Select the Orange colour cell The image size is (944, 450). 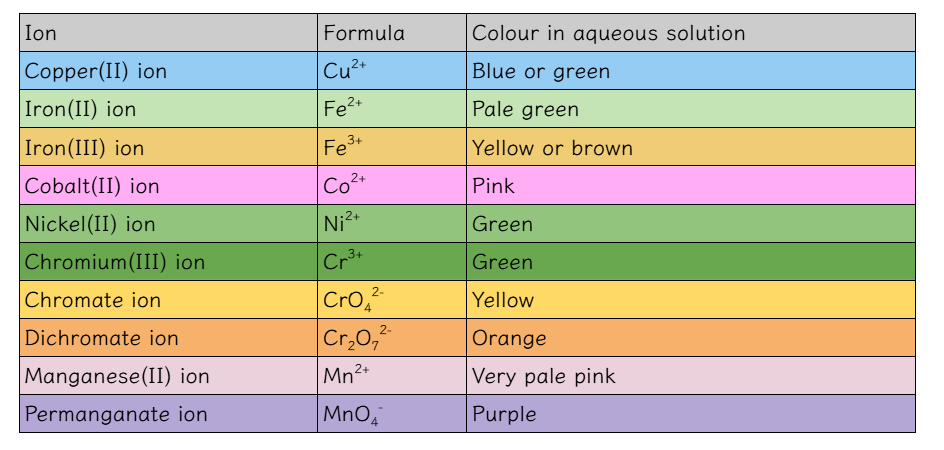691,337
